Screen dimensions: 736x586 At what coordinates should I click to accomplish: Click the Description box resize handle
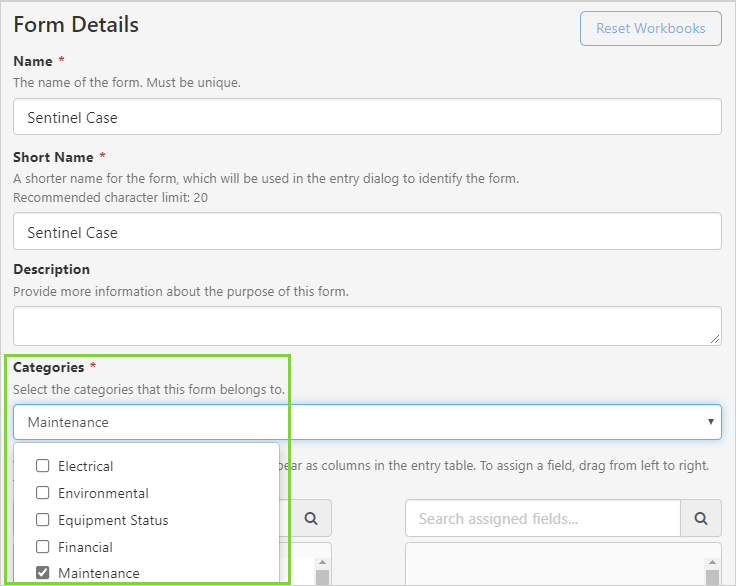click(x=715, y=339)
